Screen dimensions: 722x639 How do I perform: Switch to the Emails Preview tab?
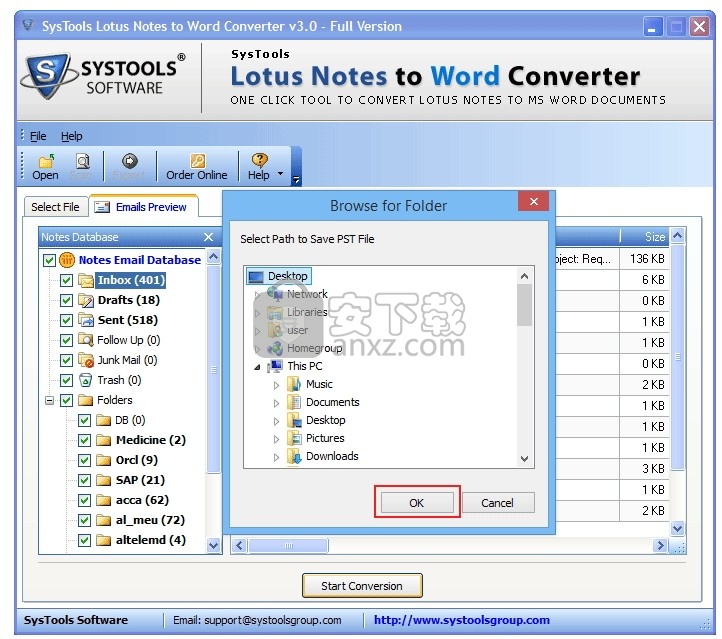144,207
